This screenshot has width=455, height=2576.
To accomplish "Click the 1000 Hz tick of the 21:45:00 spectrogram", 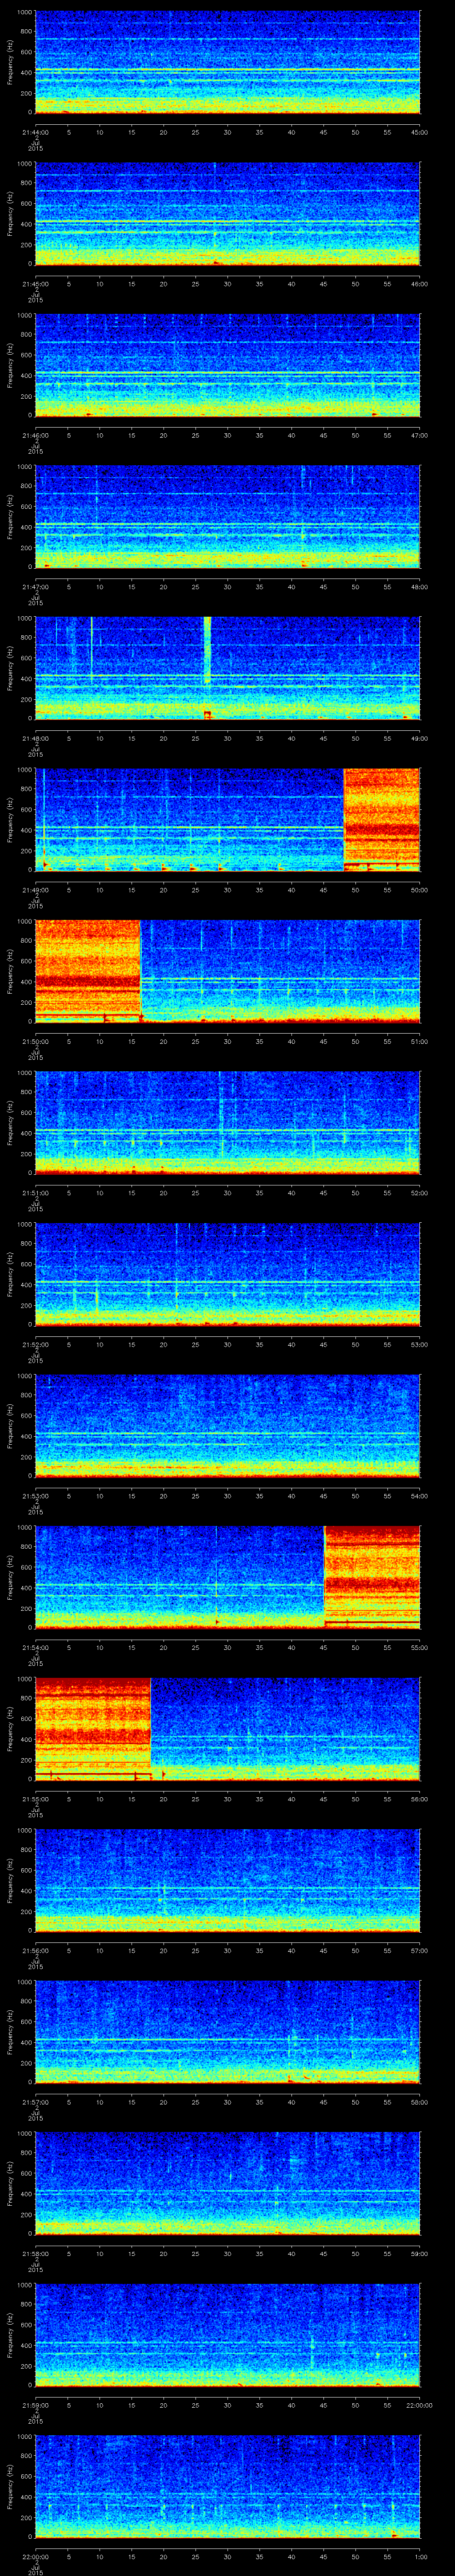I will tap(23, 164).
